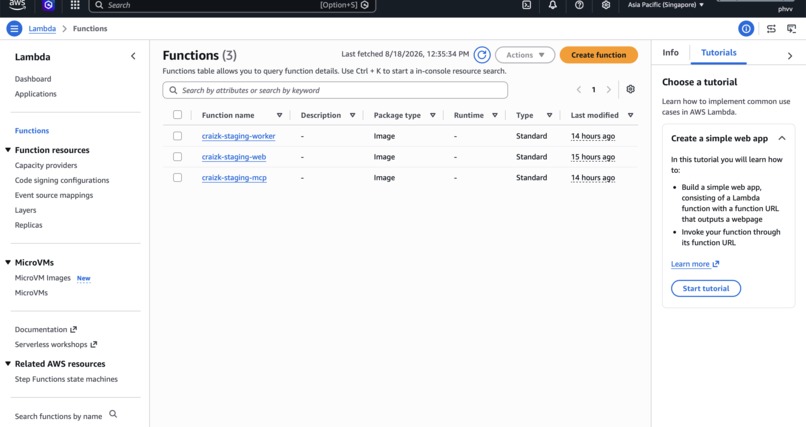Select checkbox for craizk-staging-worker

pos(177,136)
